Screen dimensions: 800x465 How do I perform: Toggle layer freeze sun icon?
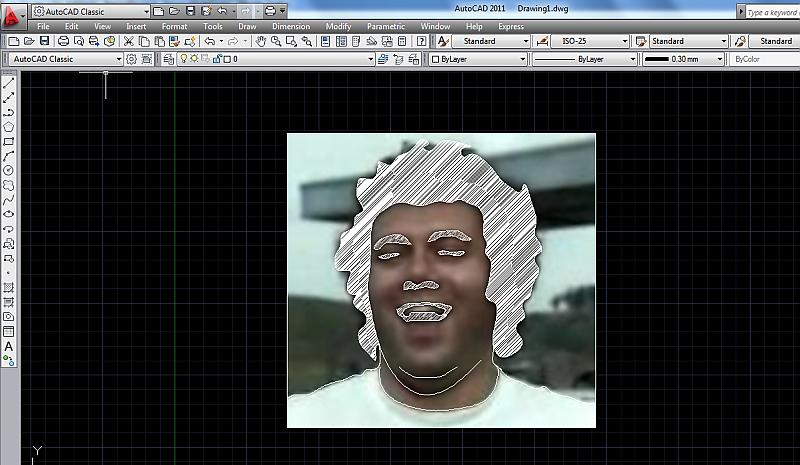[194, 59]
